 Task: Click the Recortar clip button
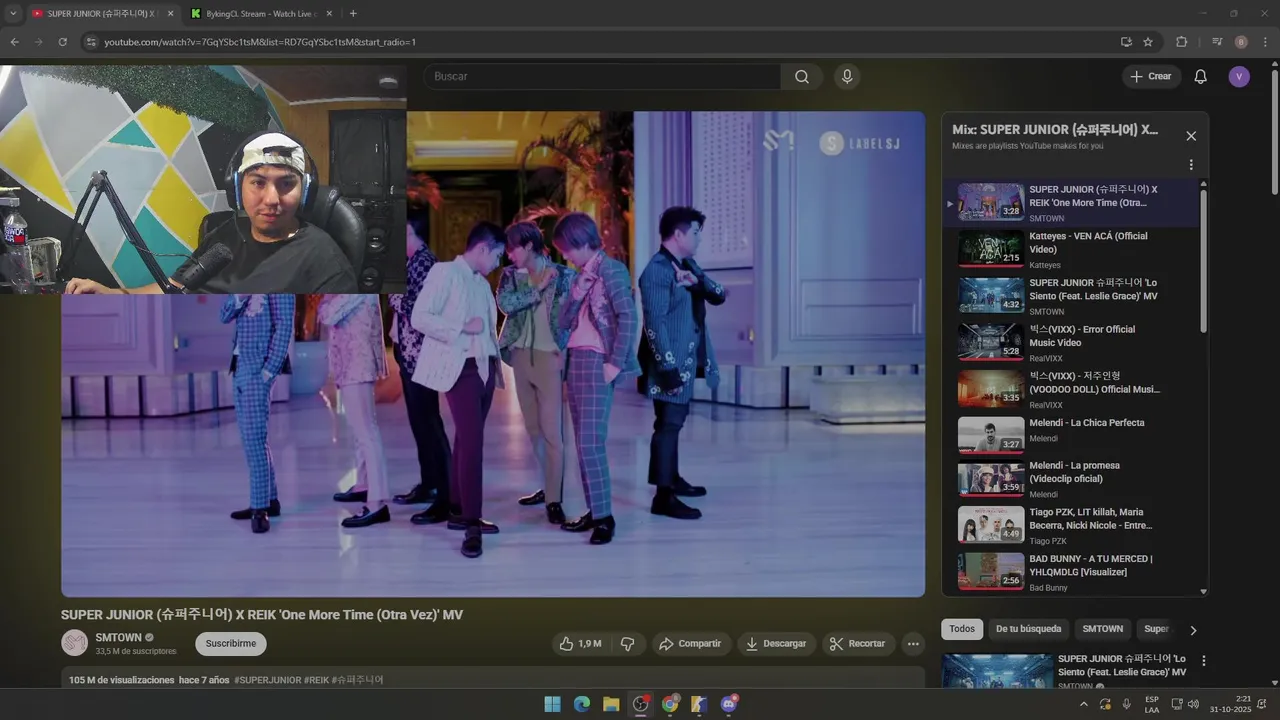pyautogui.click(x=859, y=644)
